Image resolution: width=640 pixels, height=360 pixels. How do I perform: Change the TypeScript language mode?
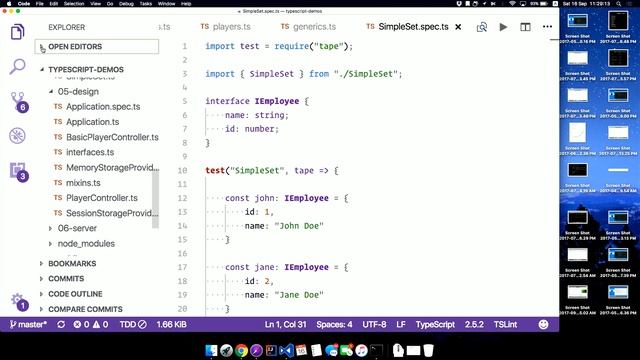pyautogui.click(x=435, y=324)
